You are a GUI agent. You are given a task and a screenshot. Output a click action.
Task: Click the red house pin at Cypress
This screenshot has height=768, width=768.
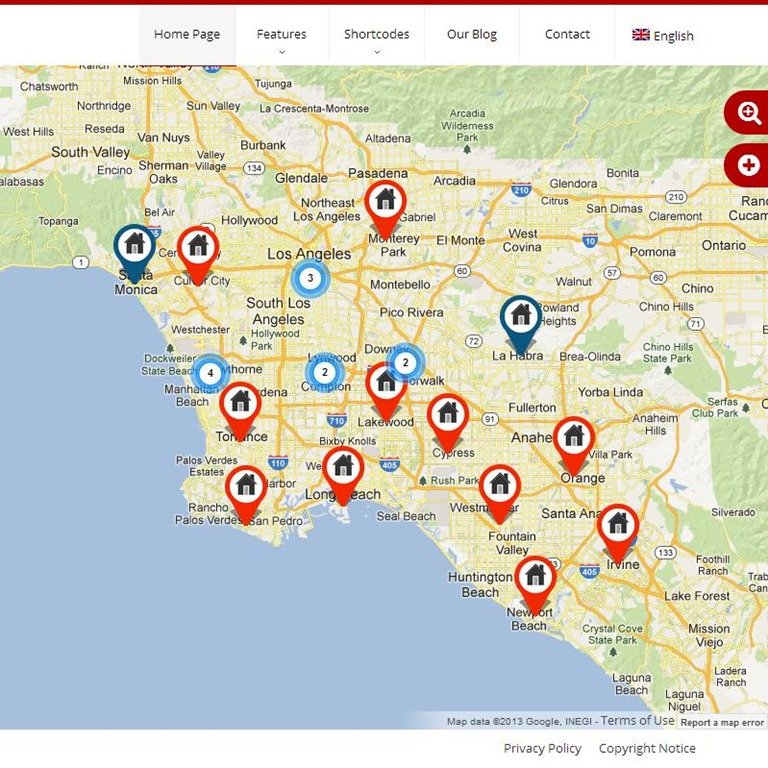pyautogui.click(x=448, y=422)
